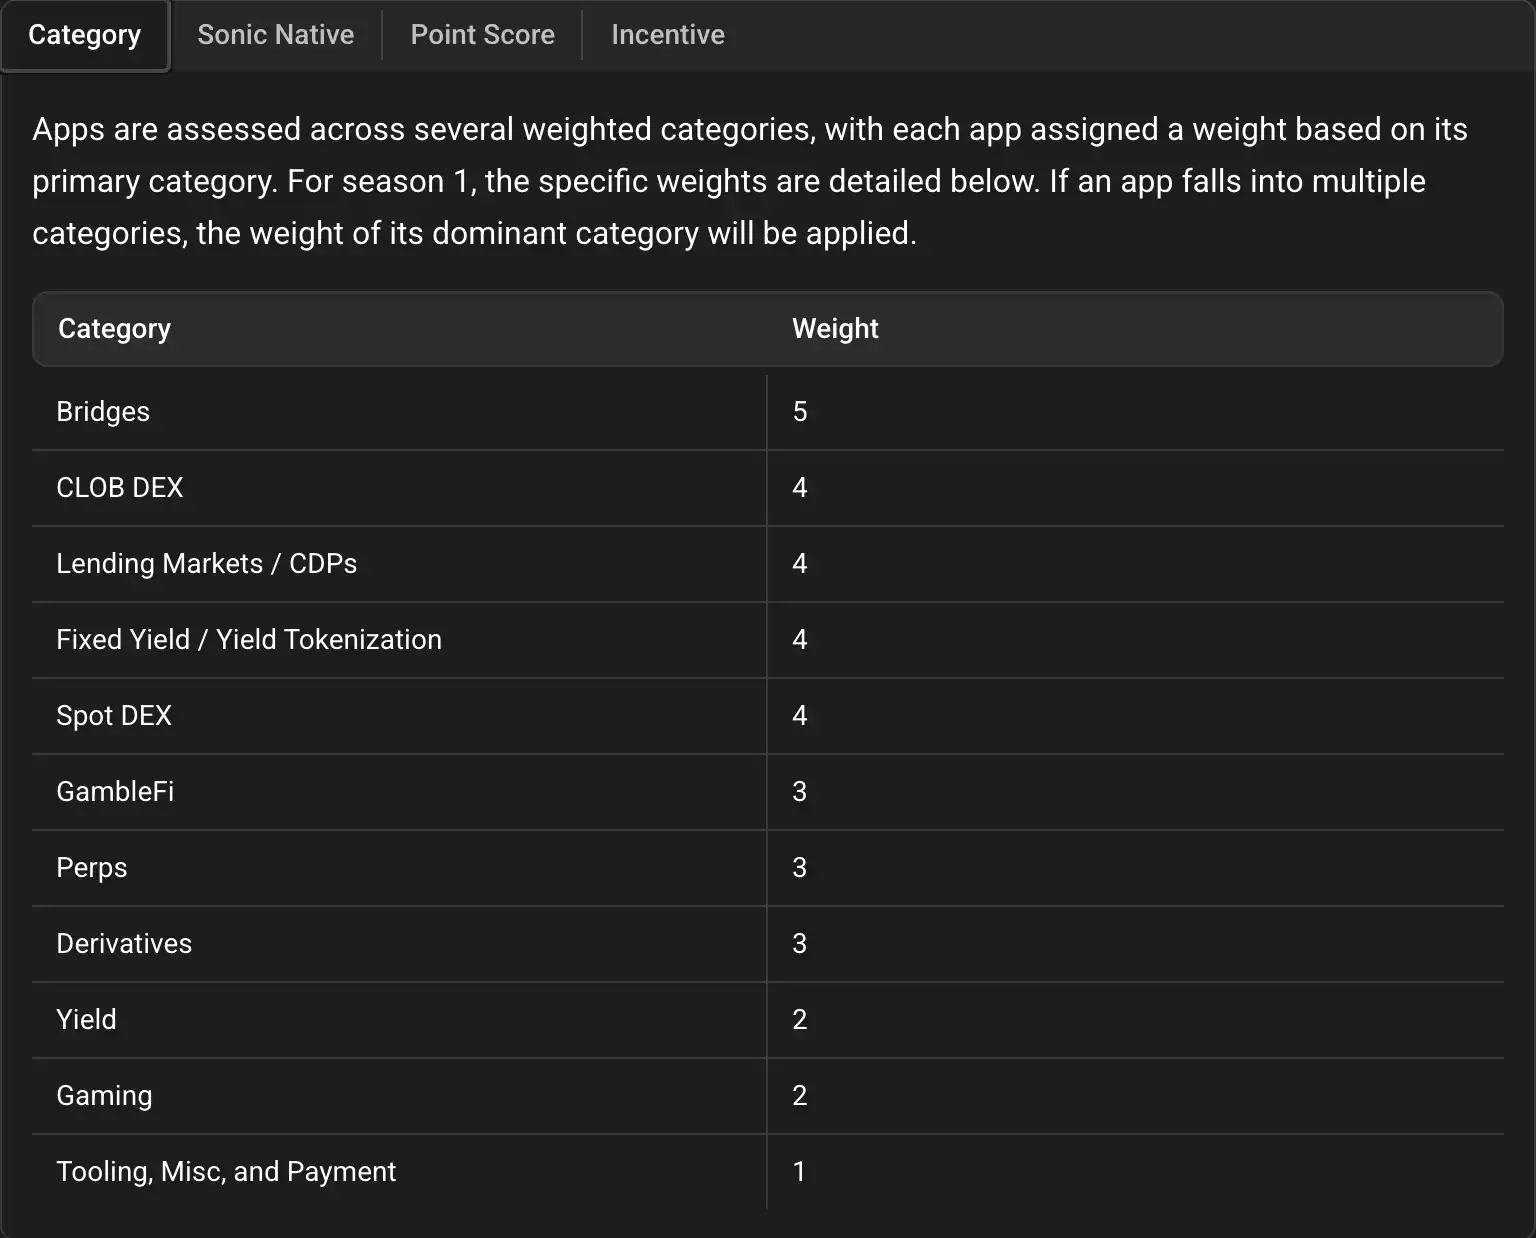Select the Tooling, Misc, and Payment row
This screenshot has width=1536, height=1238.
click(x=226, y=1172)
